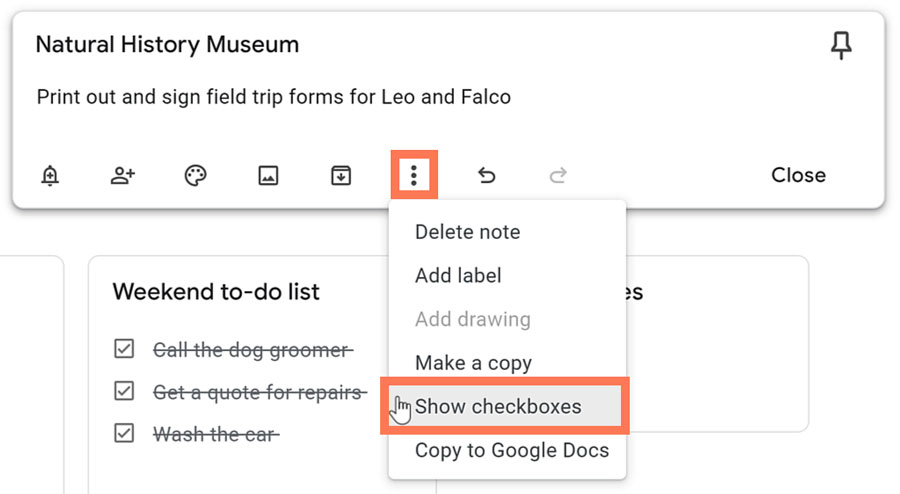Image resolution: width=900 pixels, height=494 pixels.
Task: Undo the last edit in the note
Action: tap(486, 176)
